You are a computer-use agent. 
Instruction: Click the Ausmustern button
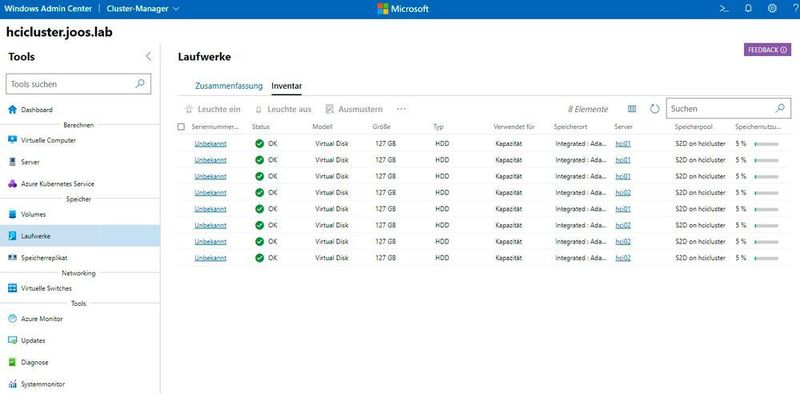point(354,109)
